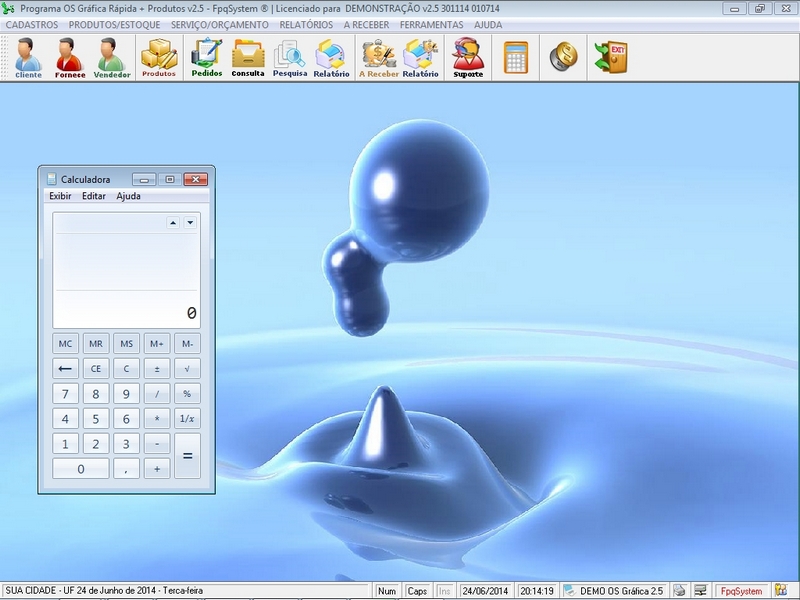Open the Editar menu in Calculadora

click(x=94, y=196)
